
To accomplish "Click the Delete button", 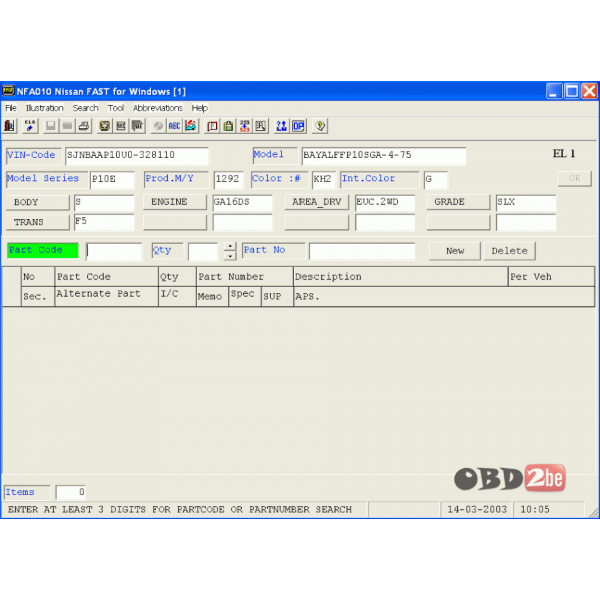I will [x=509, y=251].
